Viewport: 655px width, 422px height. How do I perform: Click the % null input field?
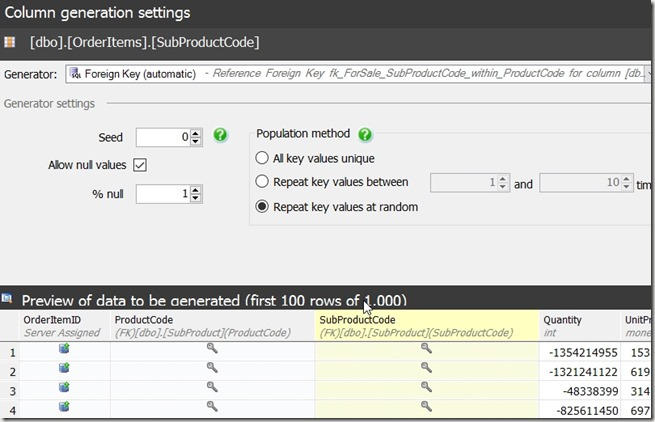160,194
